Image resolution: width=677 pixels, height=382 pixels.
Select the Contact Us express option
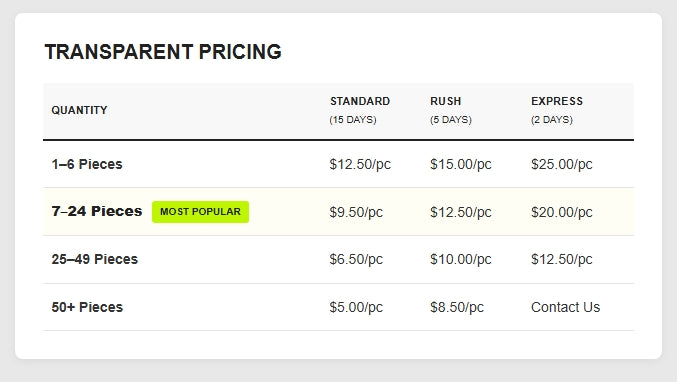(x=565, y=307)
